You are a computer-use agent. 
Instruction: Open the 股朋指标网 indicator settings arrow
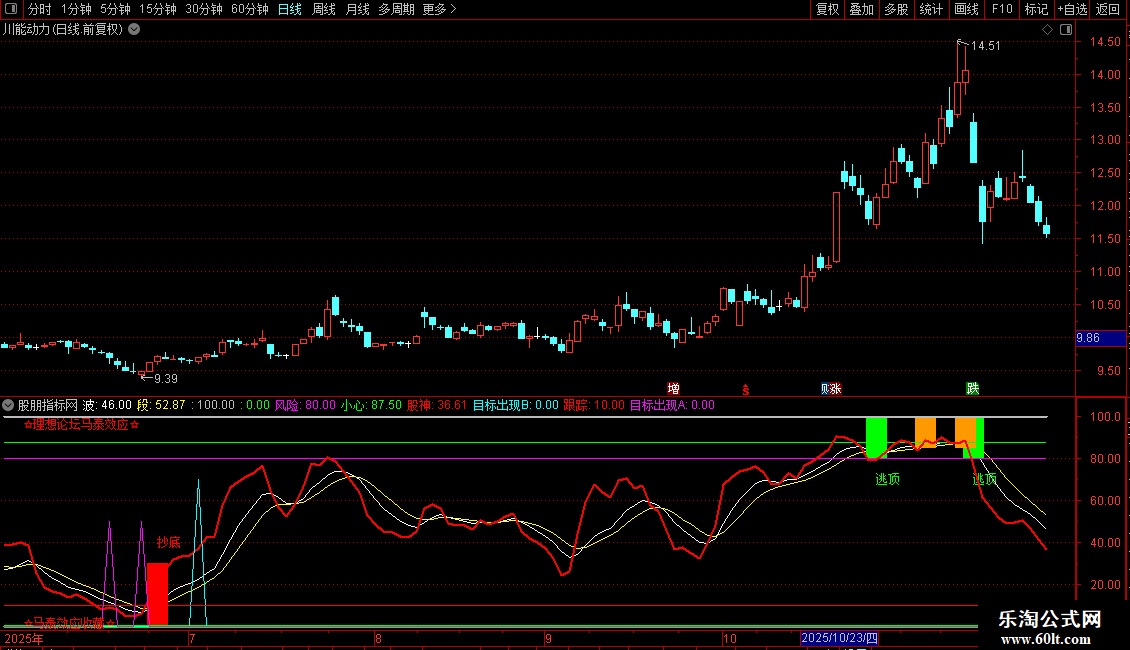pos(9,405)
